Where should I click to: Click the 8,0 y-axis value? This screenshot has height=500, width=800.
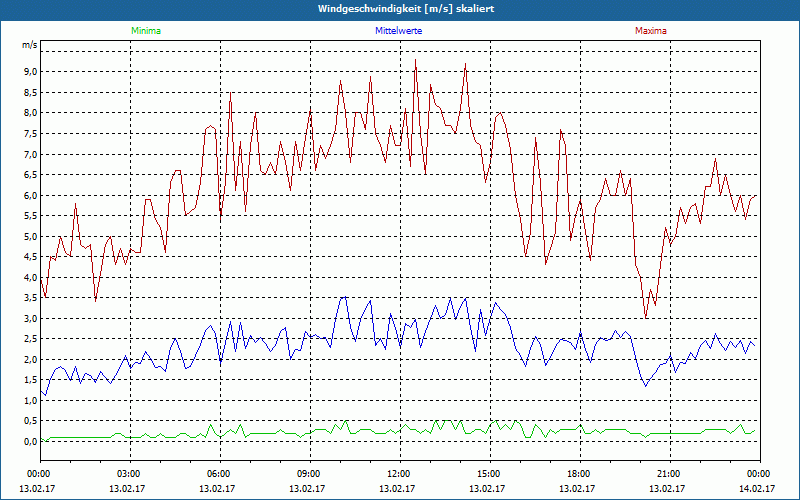pos(31,113)
